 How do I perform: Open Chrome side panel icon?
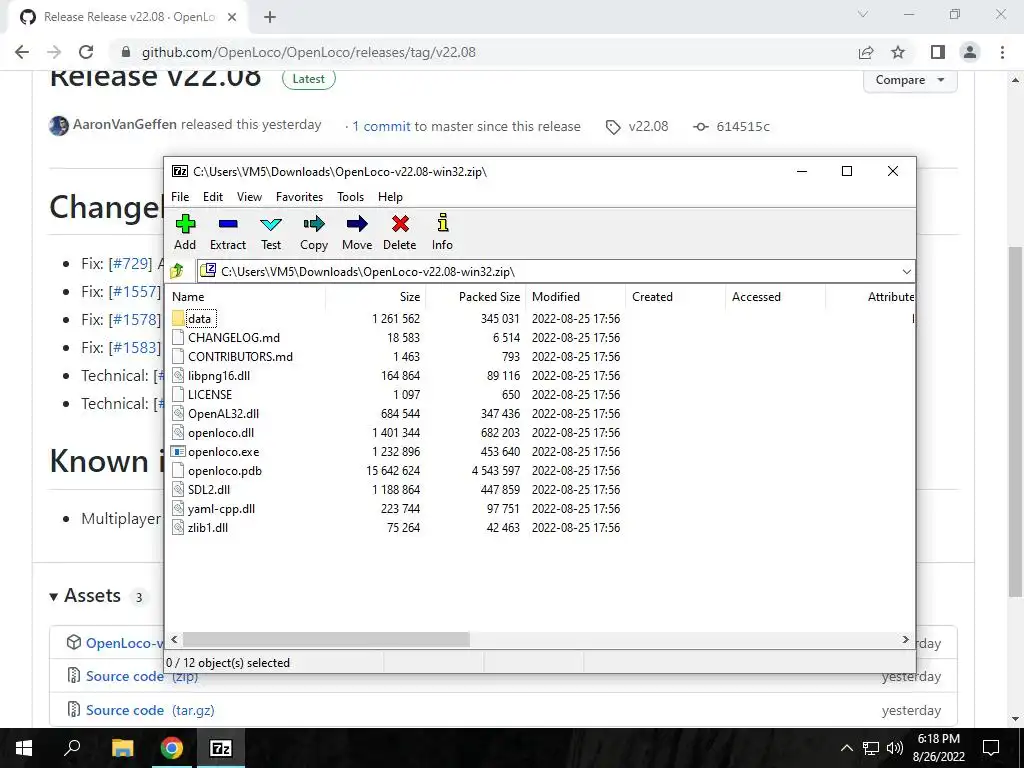(938, 52)
